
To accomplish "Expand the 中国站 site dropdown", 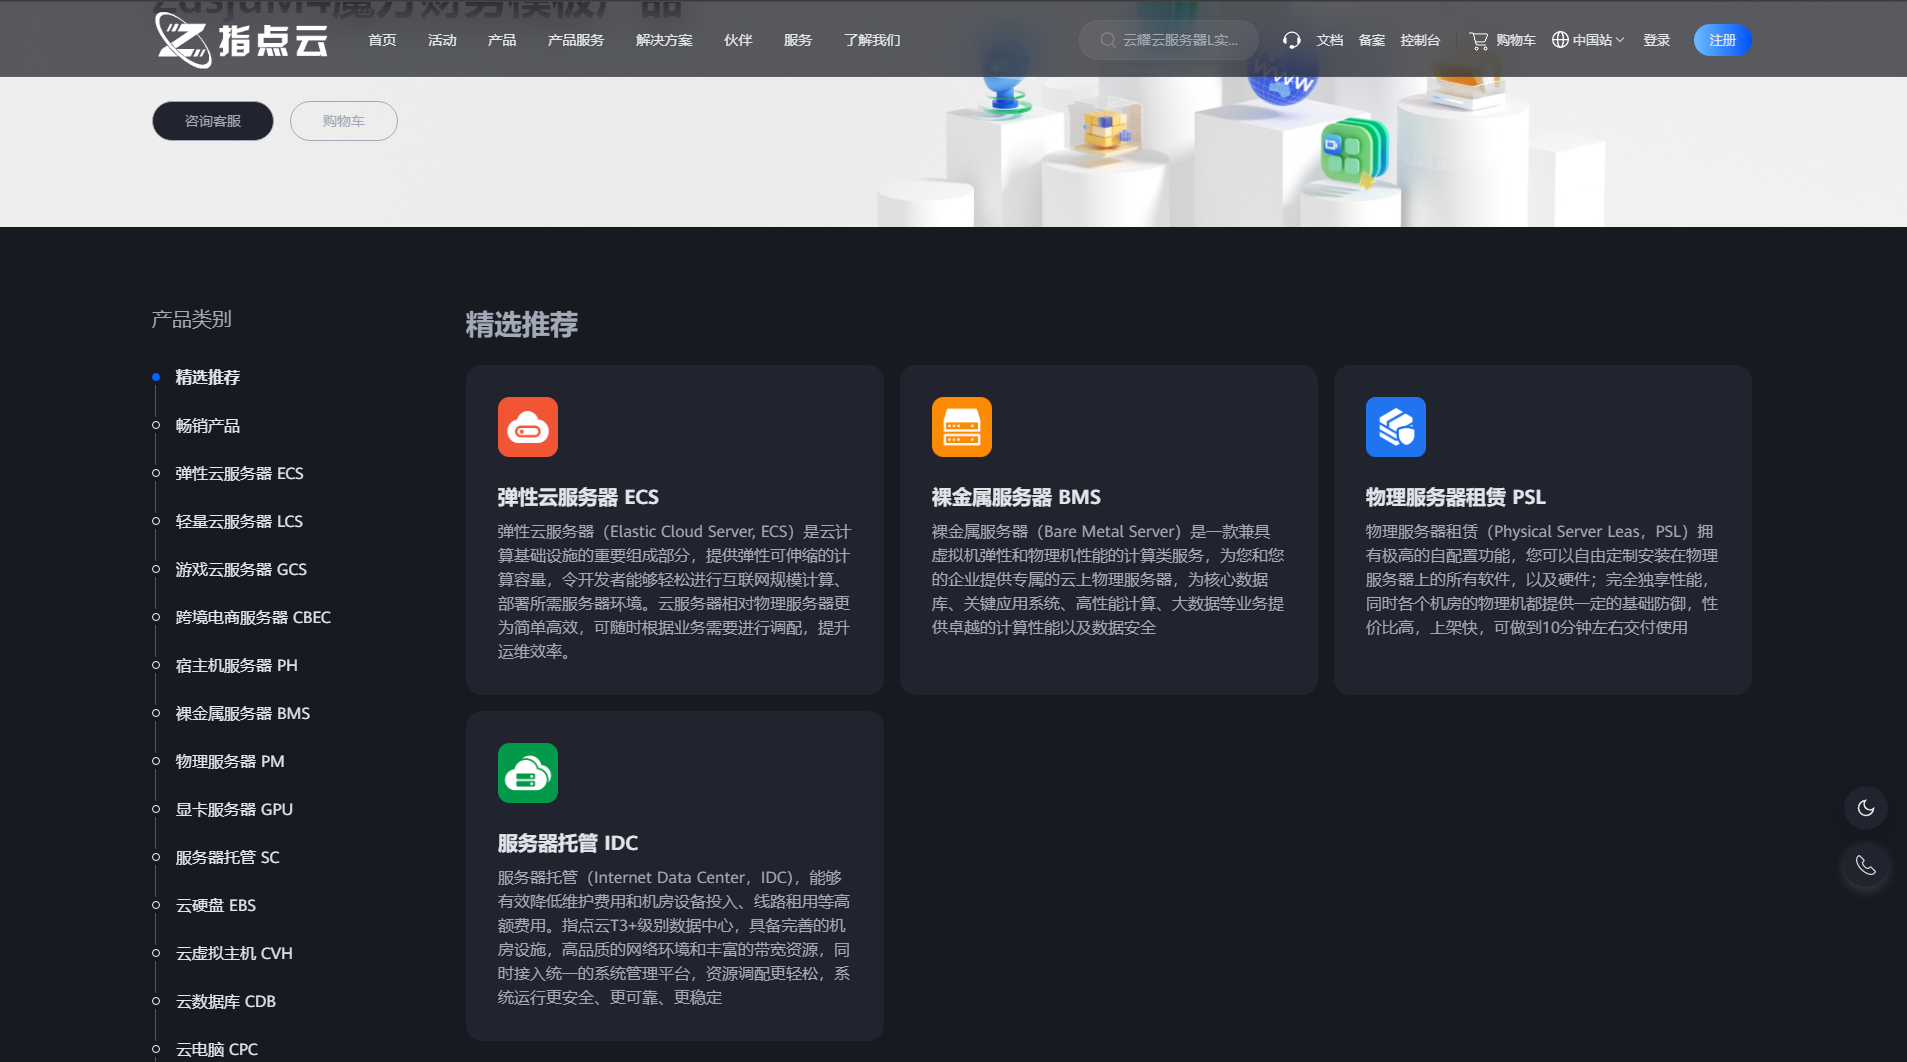I will click(x=1588, y=40).
